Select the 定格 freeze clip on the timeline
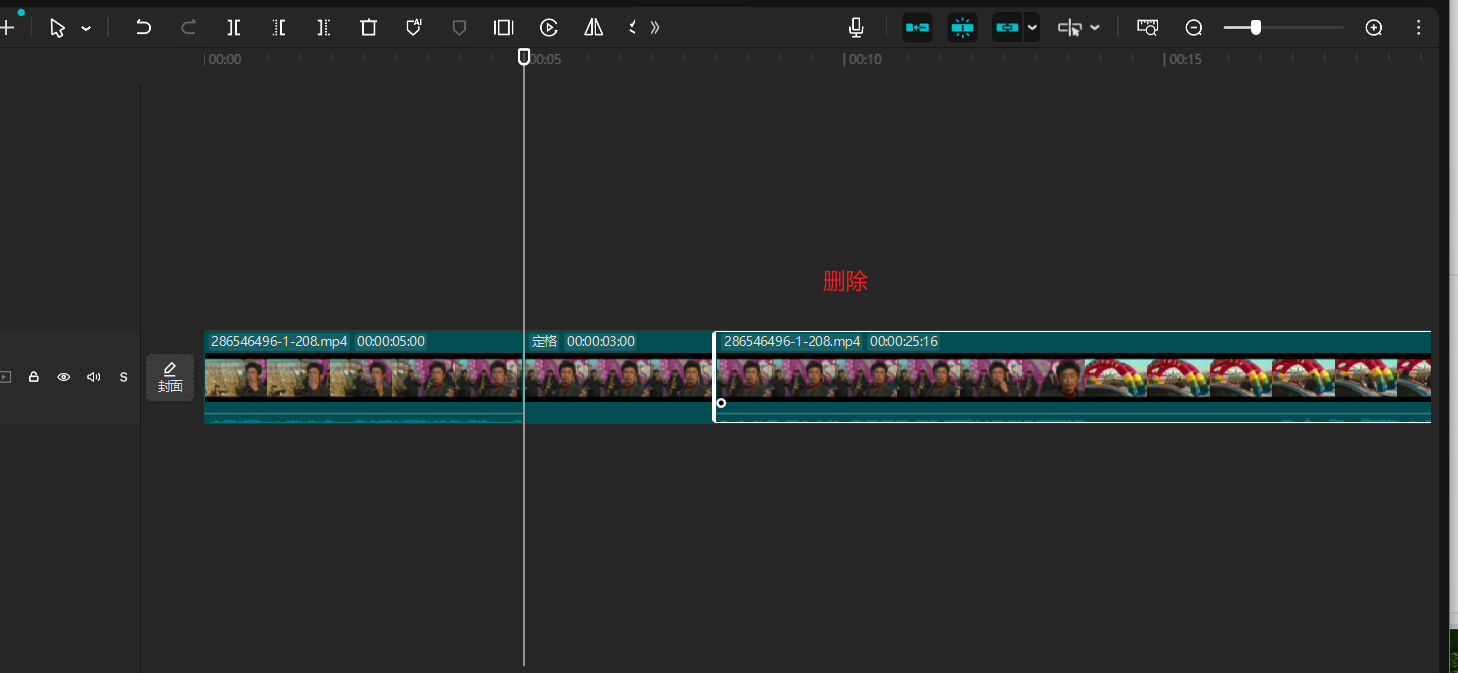 [618, 377]
